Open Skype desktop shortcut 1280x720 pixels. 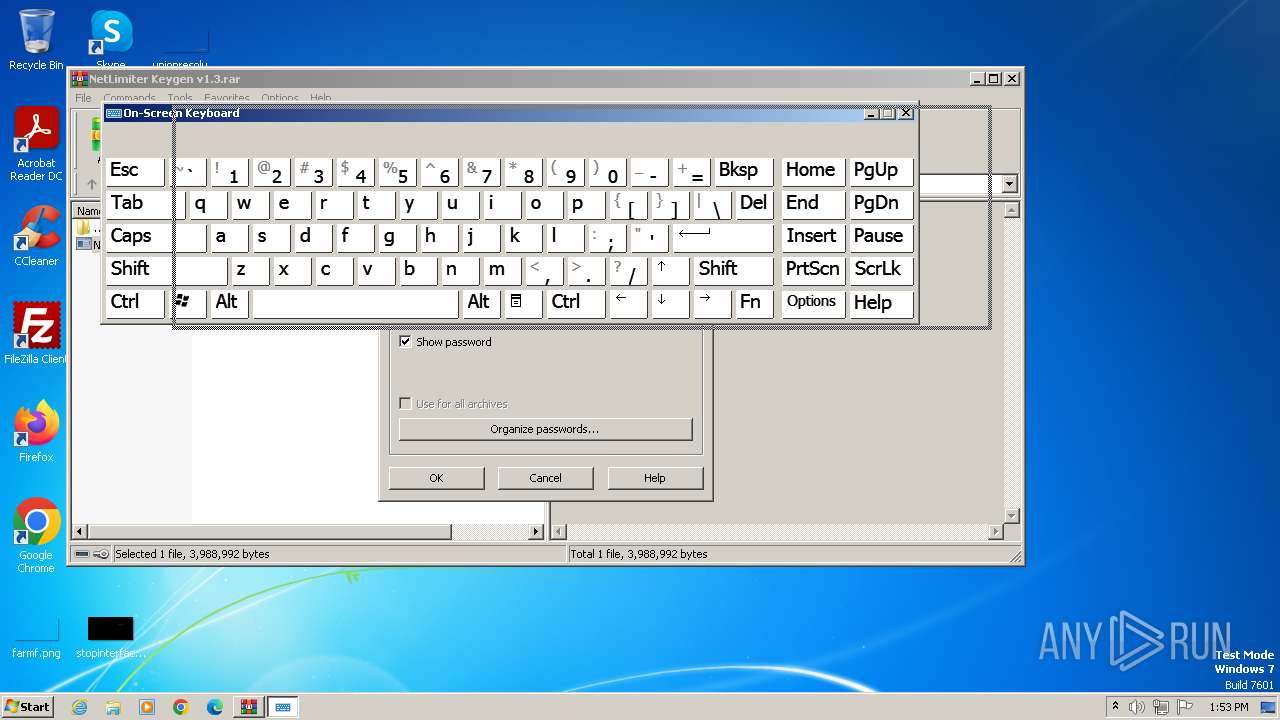click(110, 40)
